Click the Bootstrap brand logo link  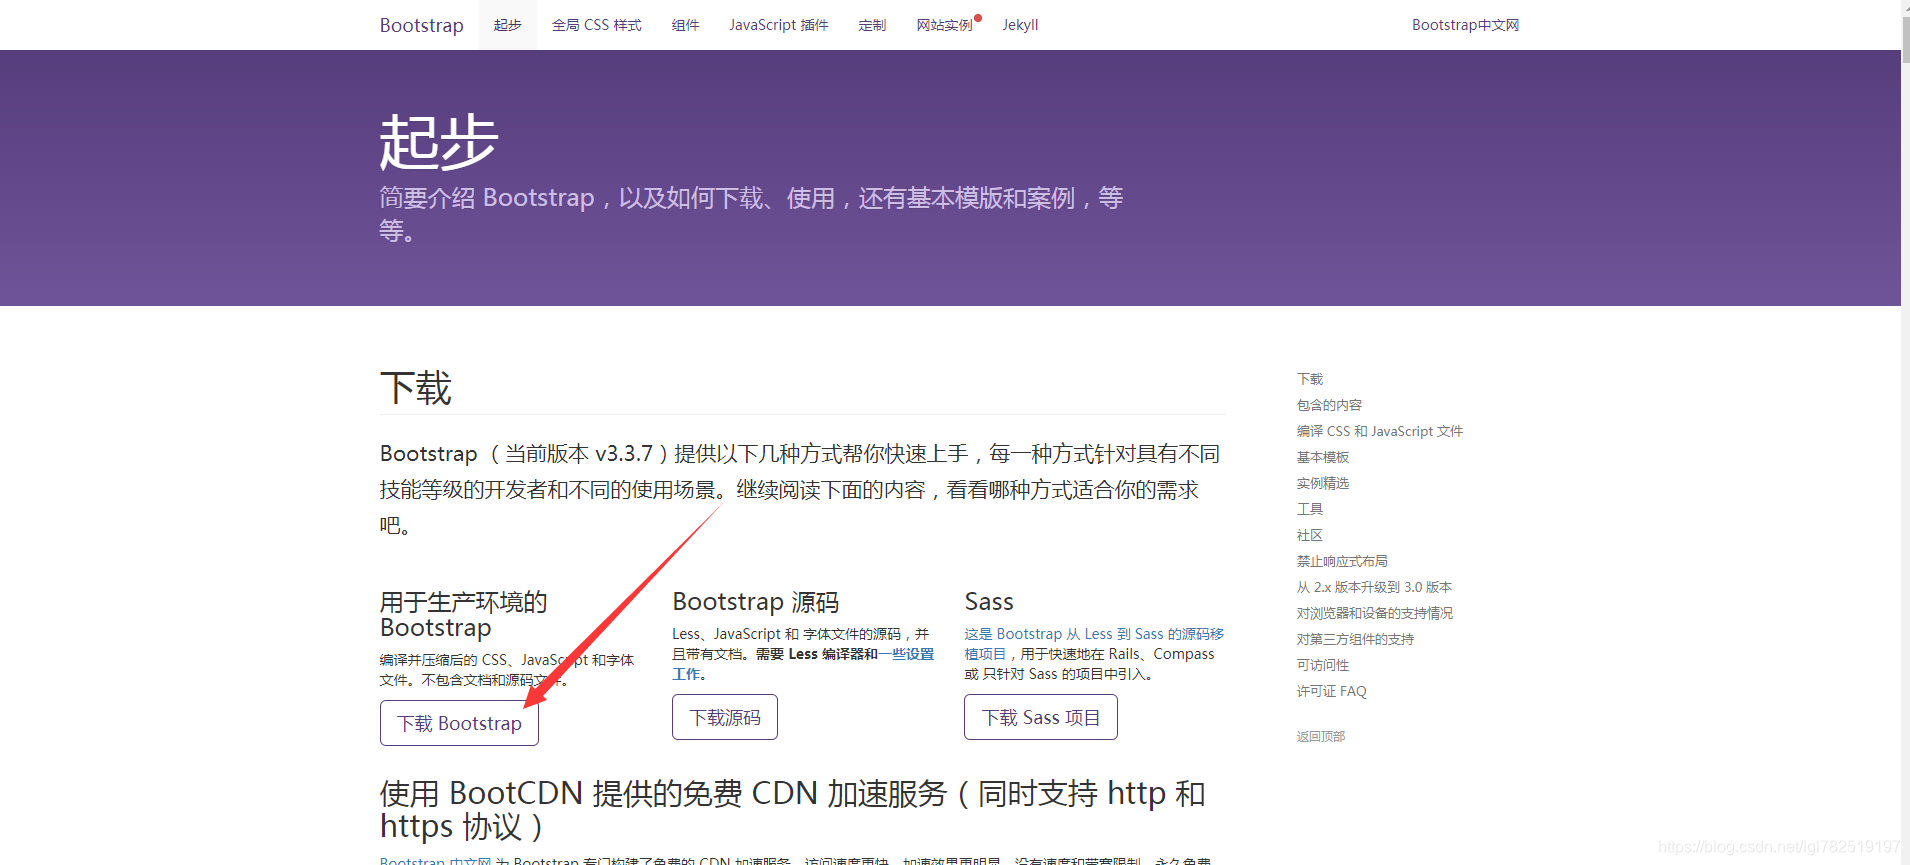pos(421,25)
